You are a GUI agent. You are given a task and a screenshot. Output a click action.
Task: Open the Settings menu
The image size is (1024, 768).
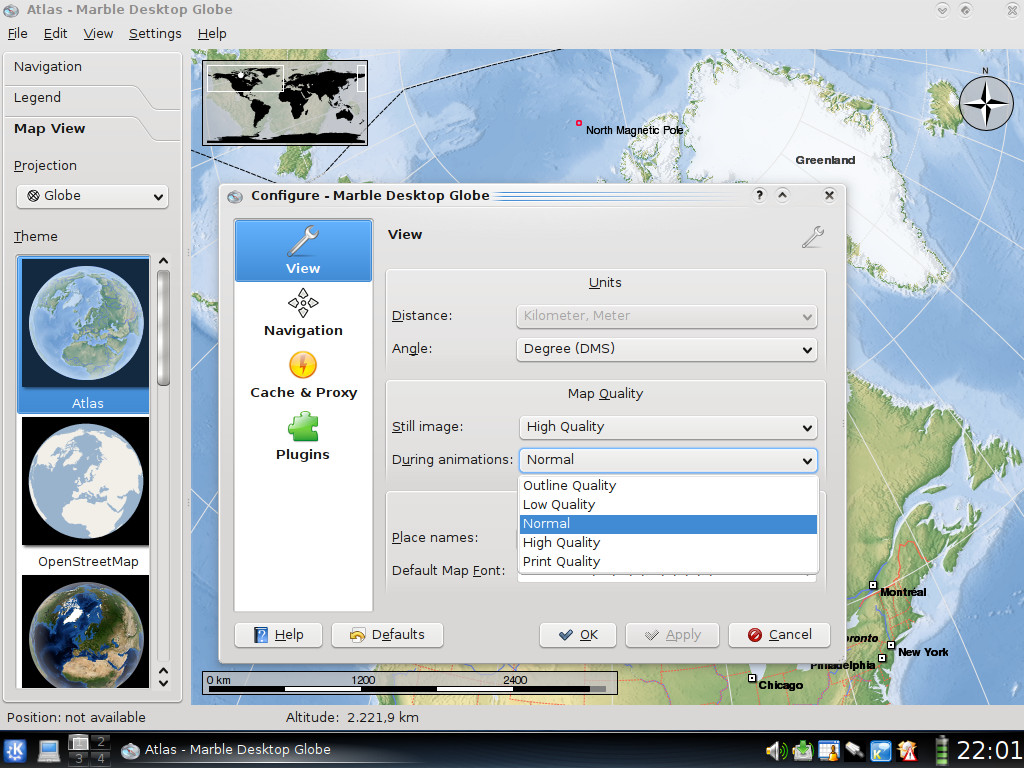(x=155, y=33)
